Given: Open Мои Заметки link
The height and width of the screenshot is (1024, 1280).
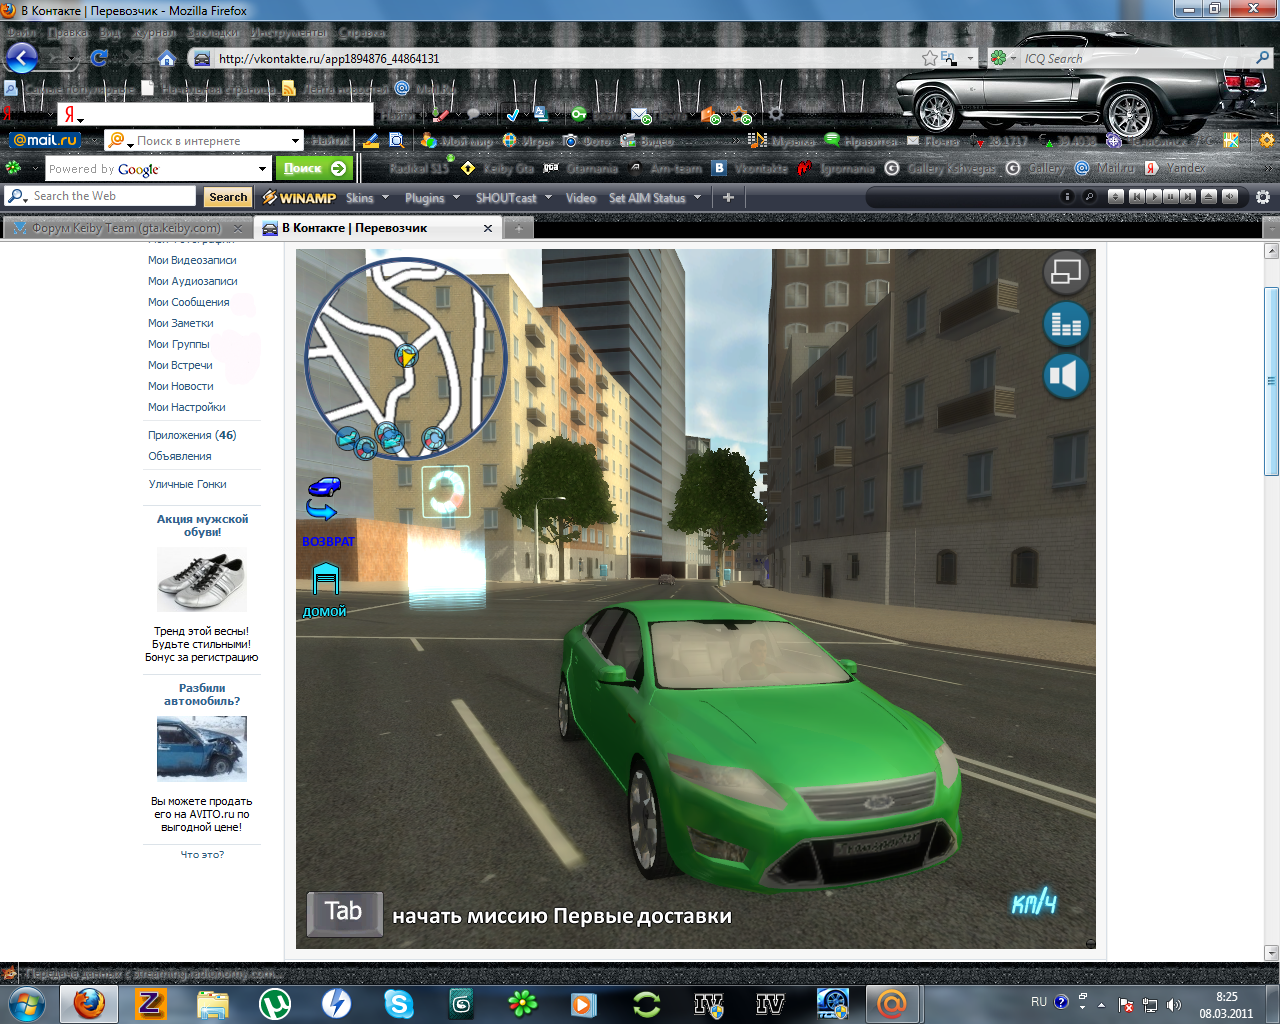Looking at the screenshot, I should (181, 323).
